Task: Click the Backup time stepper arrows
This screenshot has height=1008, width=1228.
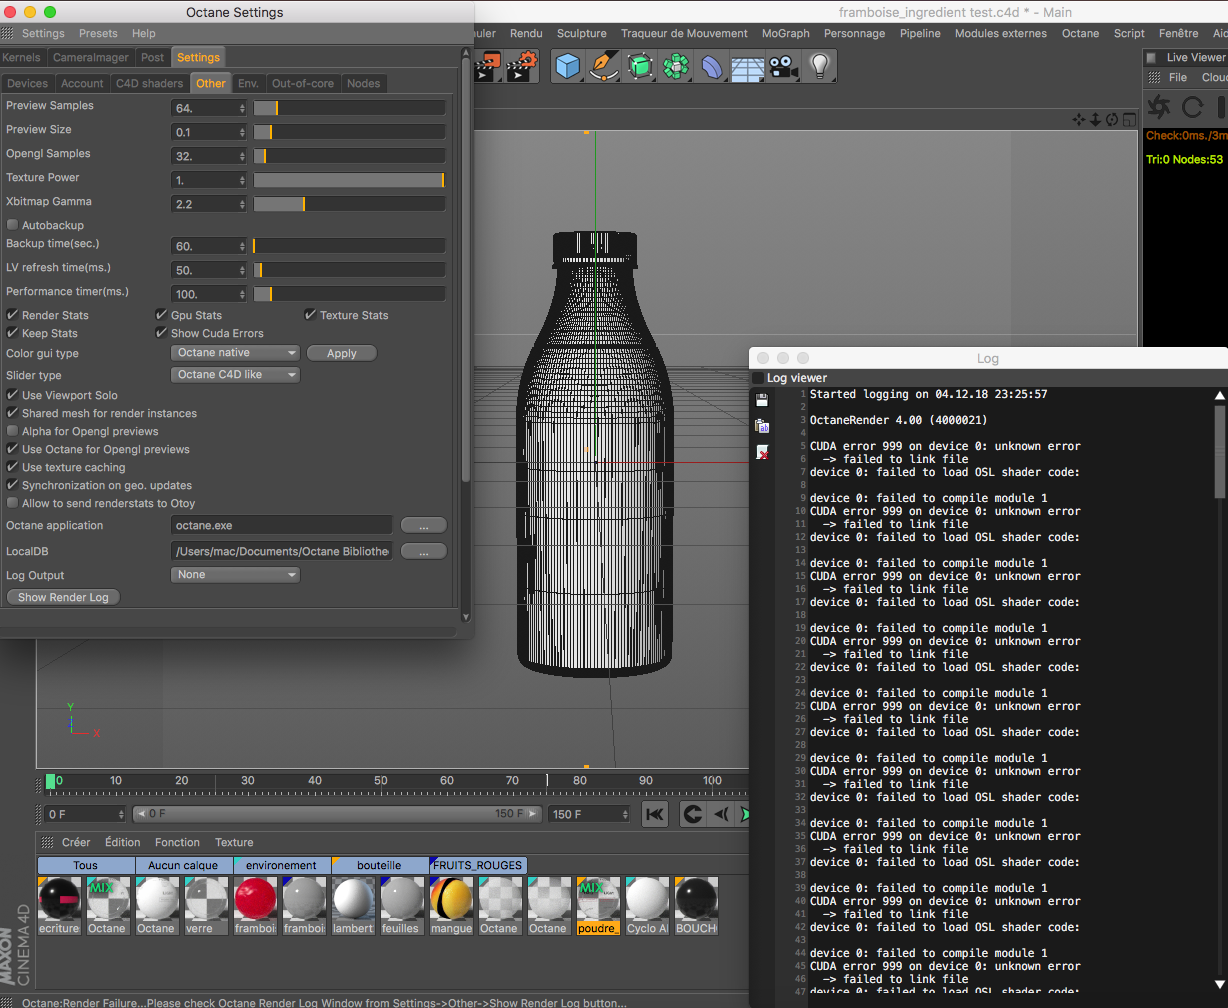Action: click(x=242, y=246)
